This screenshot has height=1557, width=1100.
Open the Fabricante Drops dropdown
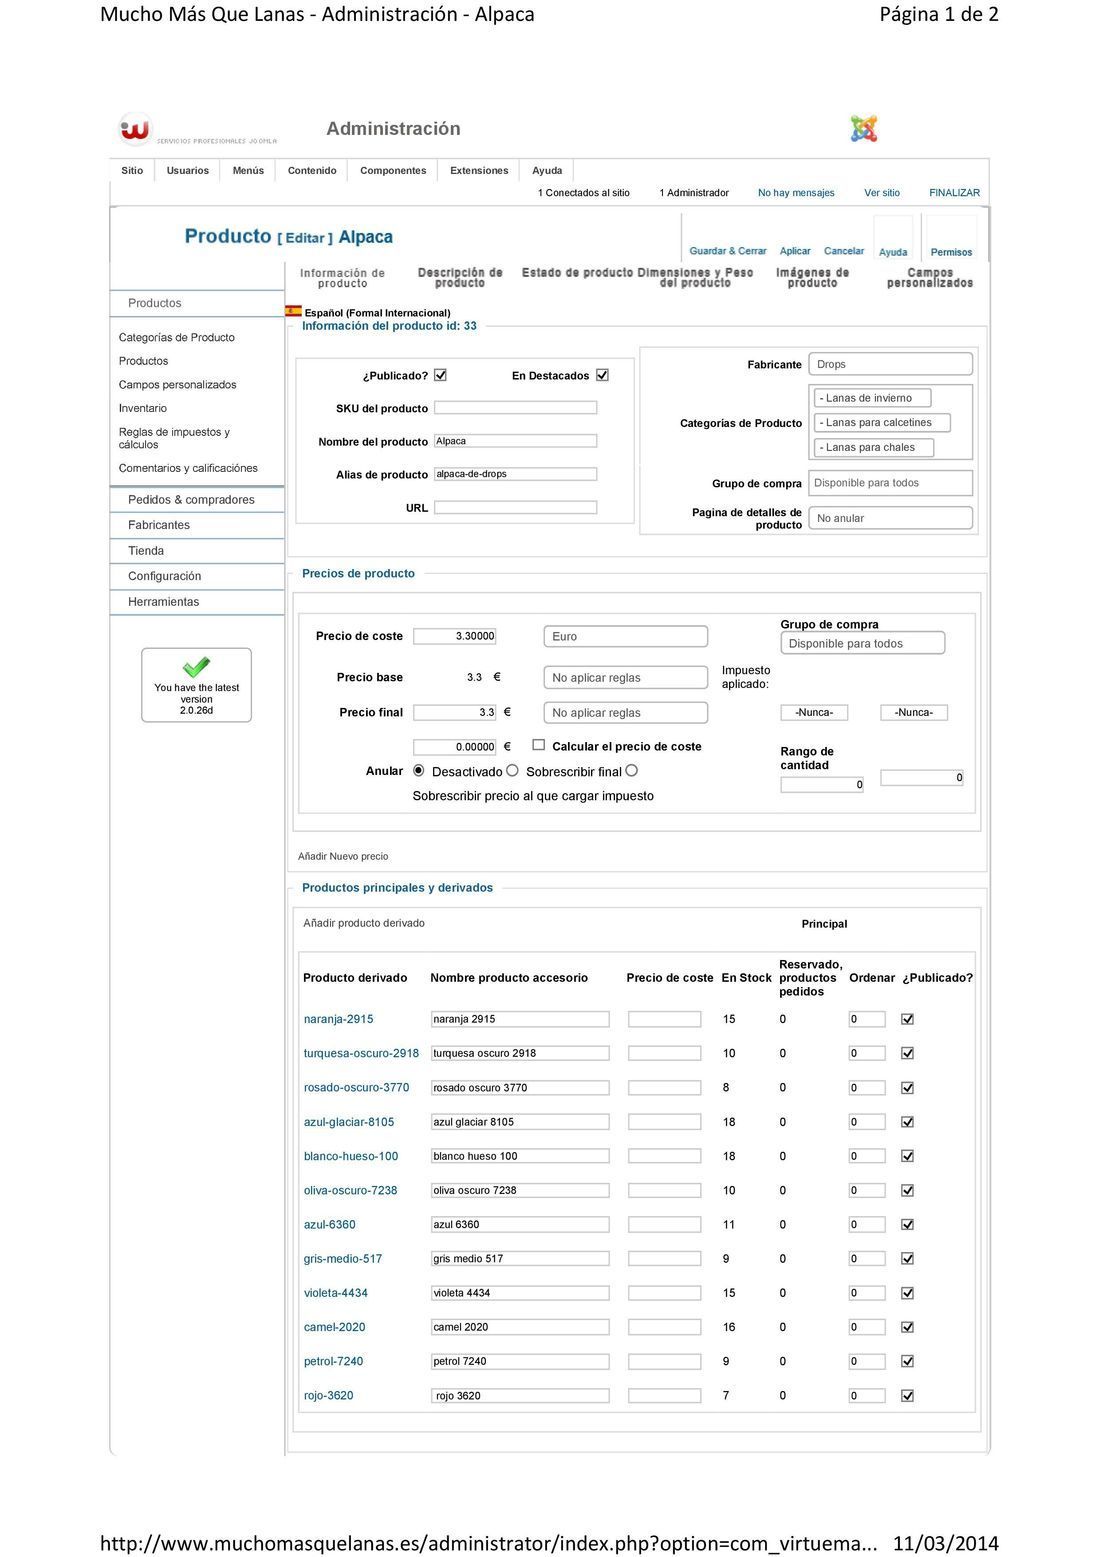coord(890,364)
